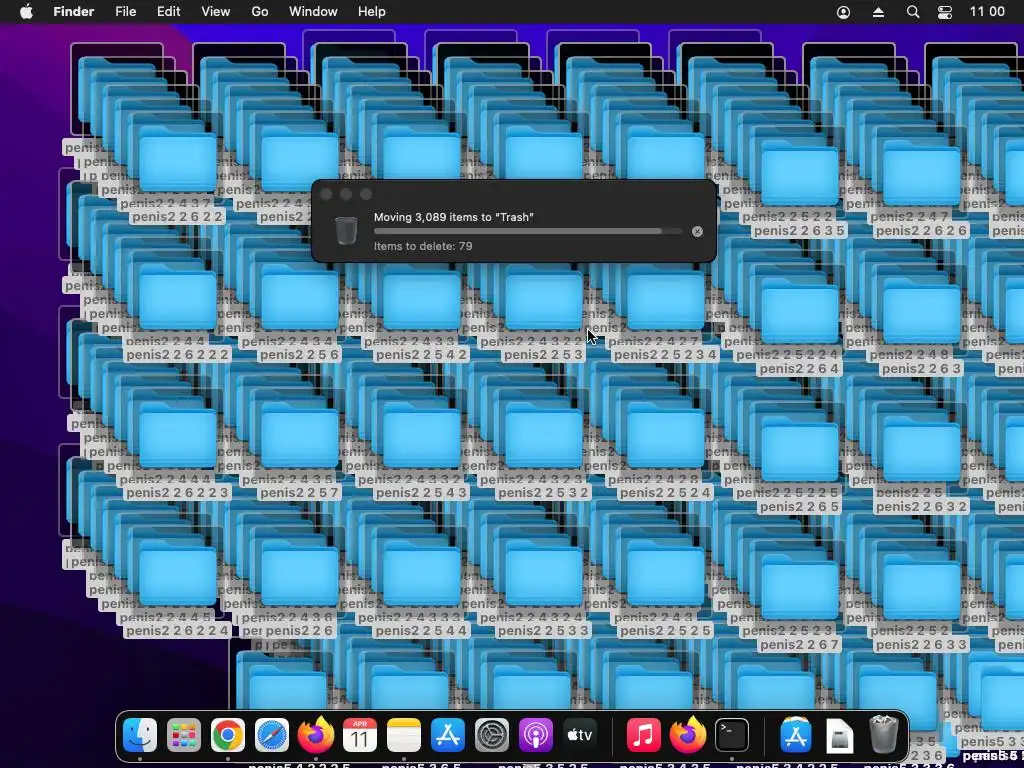
Task: Click the "Items to delete: 79" status text
Action: [423, 246]
